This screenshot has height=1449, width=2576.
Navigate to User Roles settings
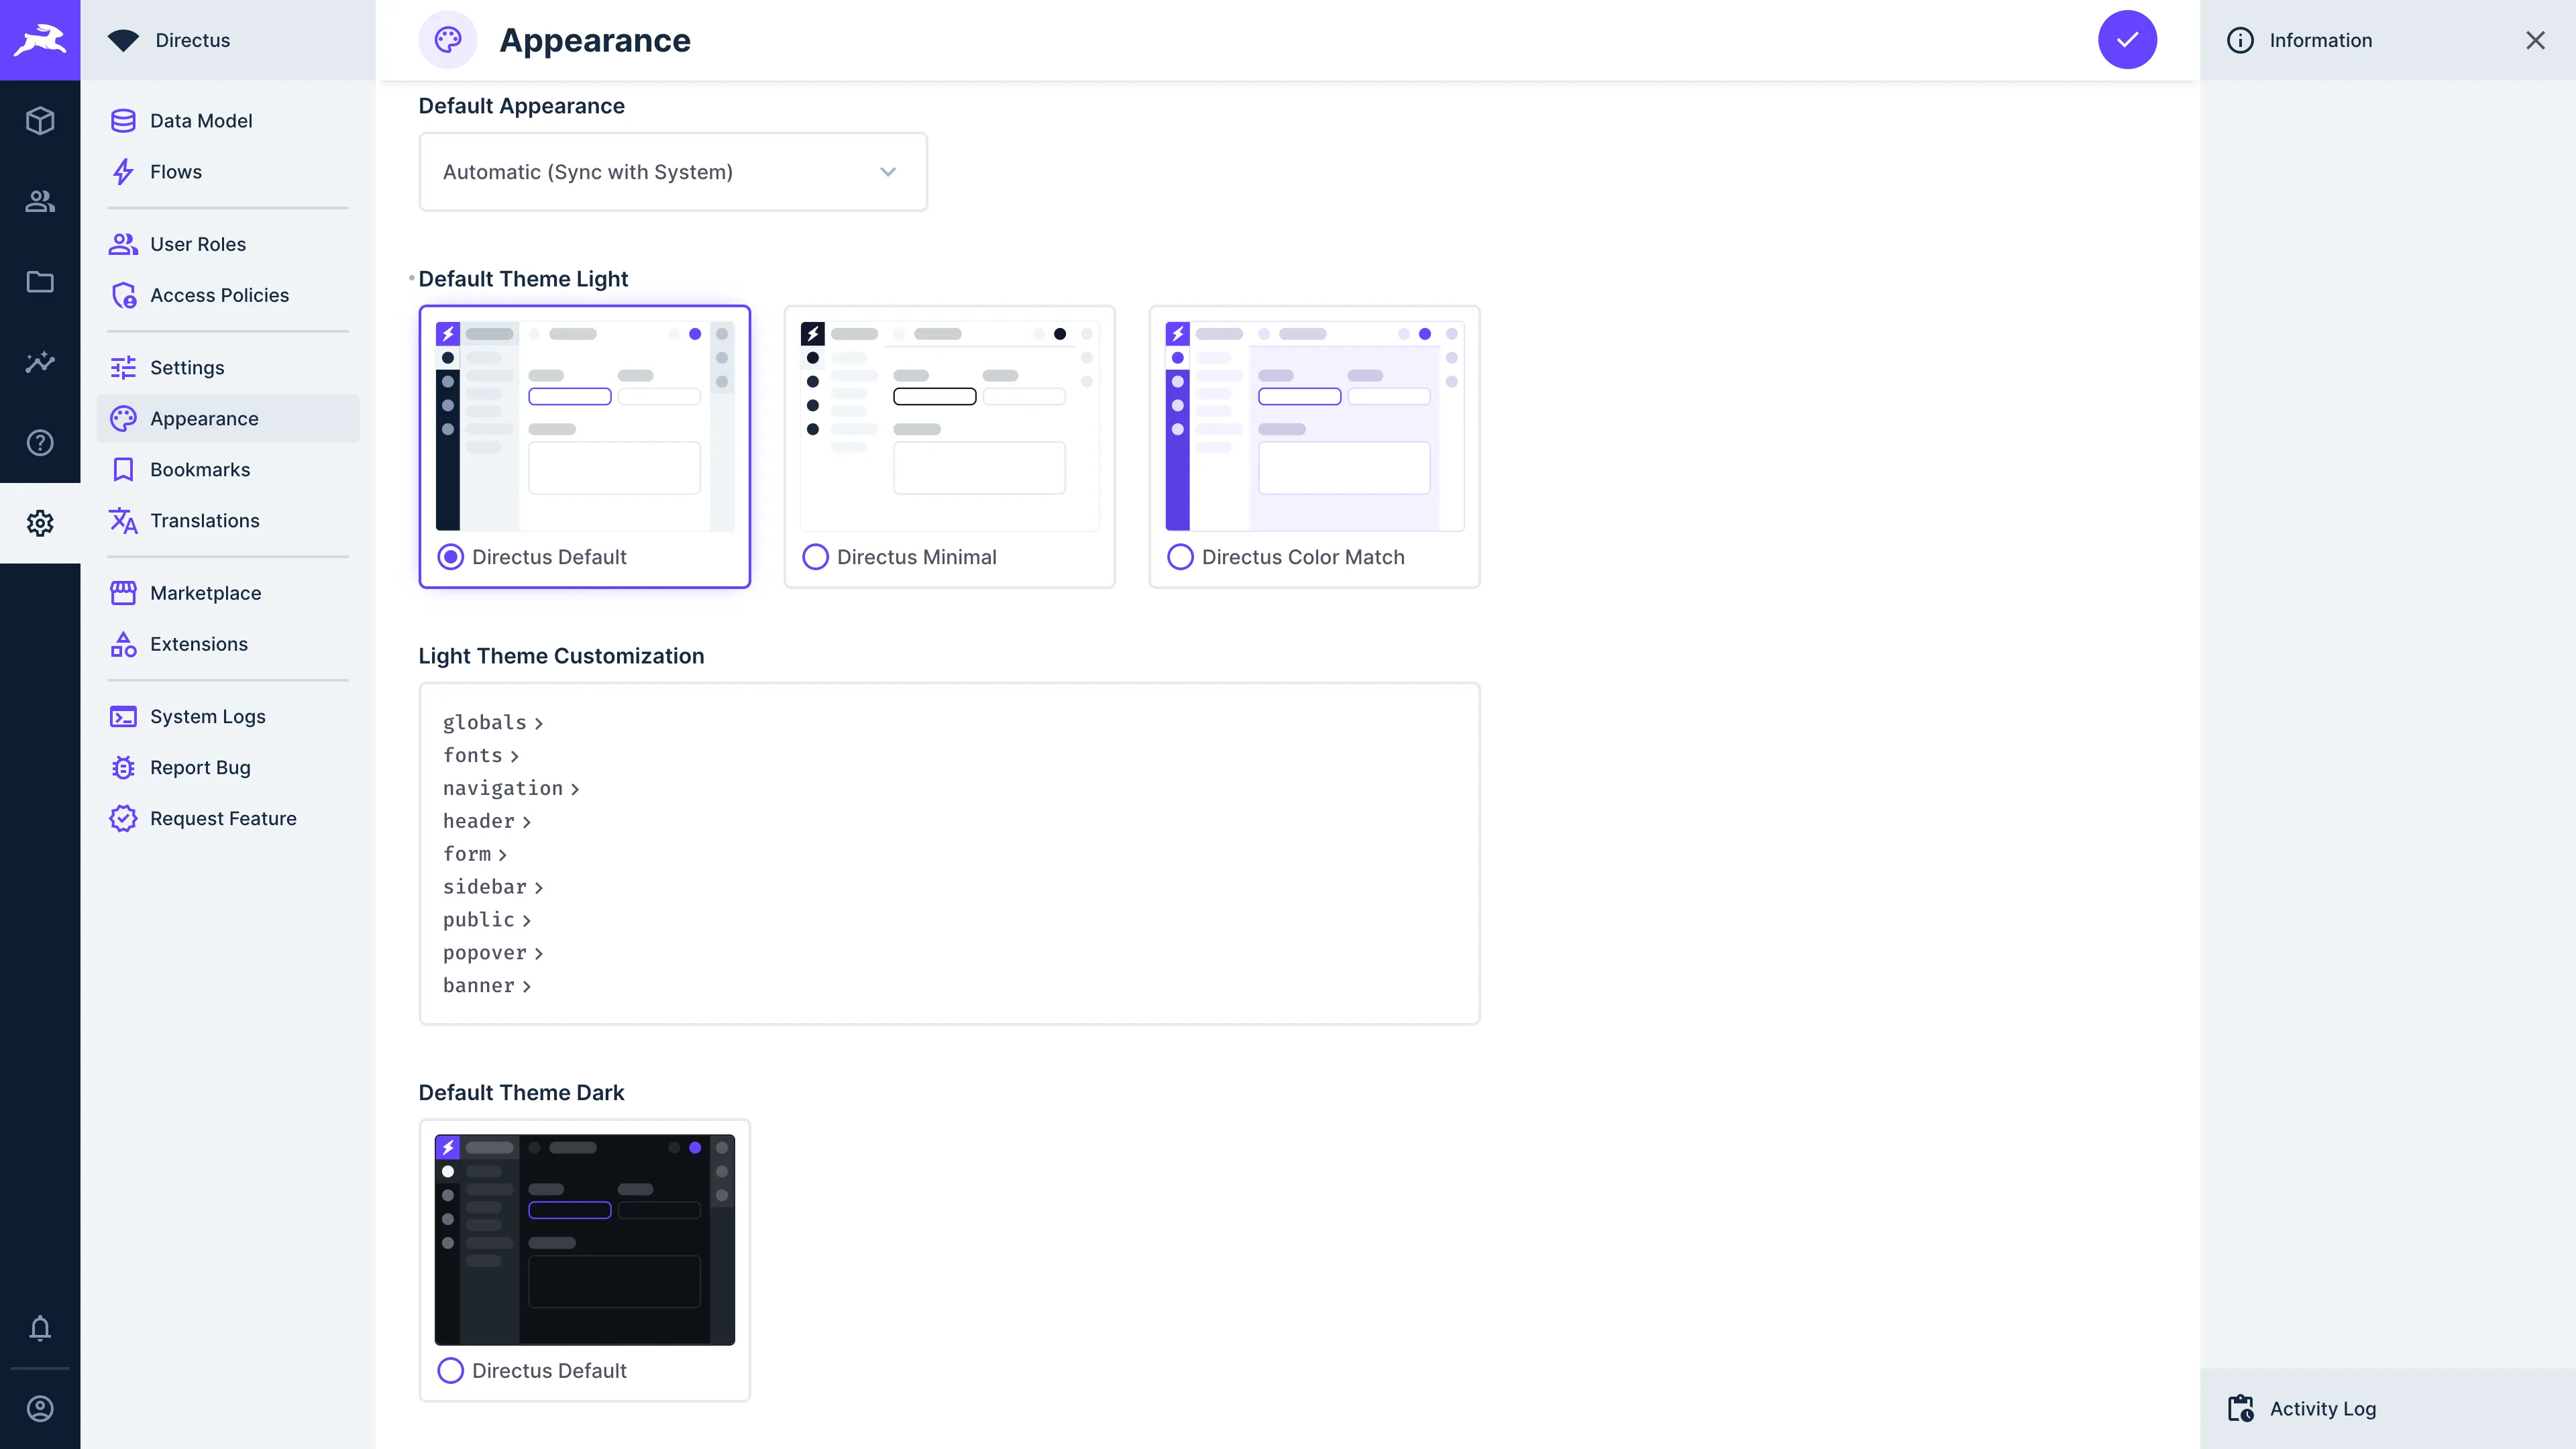click(x=198, y=242)
